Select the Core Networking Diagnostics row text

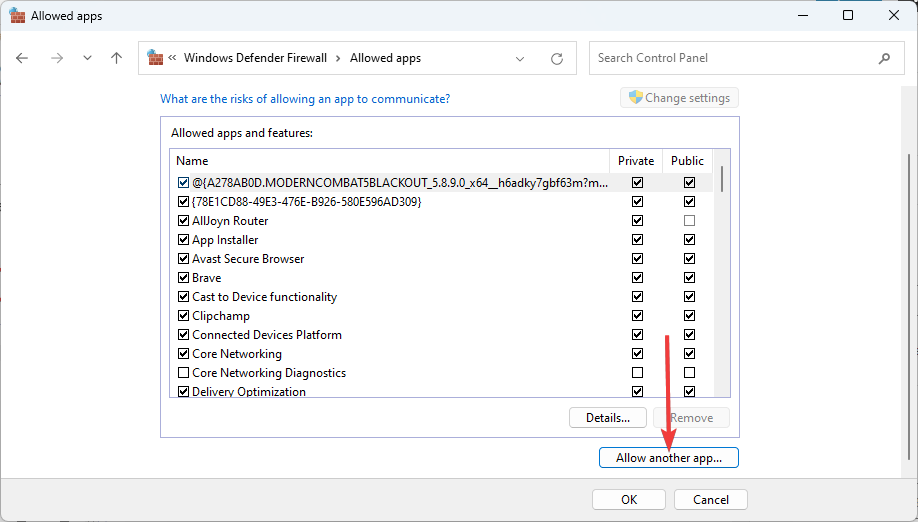click(x=269, y=373)
